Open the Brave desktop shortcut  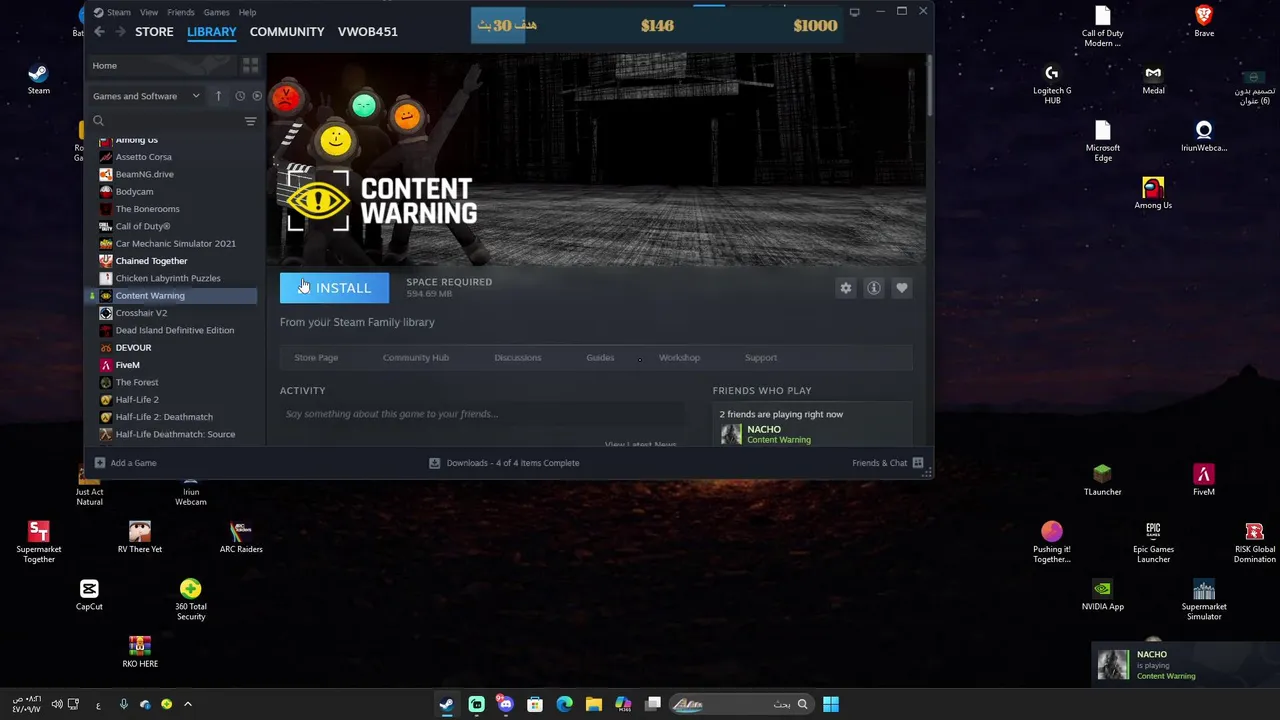(1204, 22)
